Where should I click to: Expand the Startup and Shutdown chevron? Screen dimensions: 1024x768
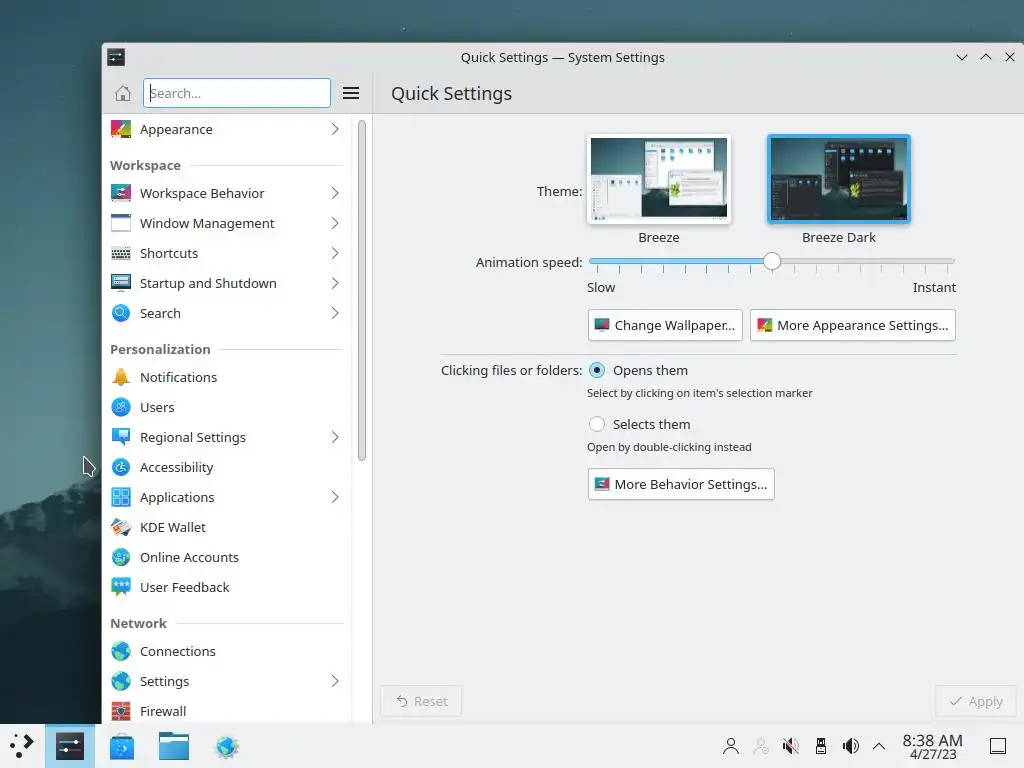tap(335, 283)
